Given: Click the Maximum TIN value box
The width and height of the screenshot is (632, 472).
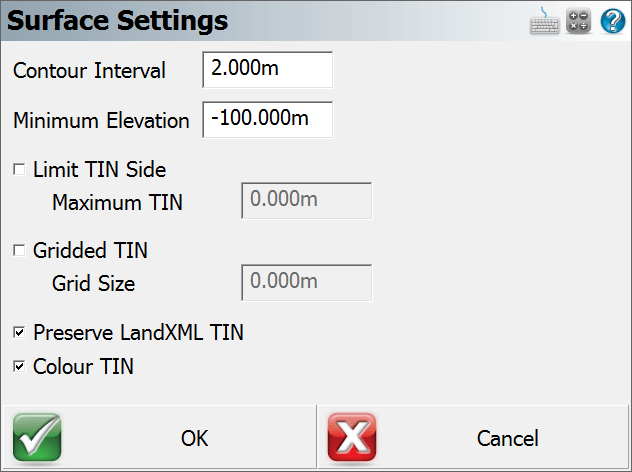Looking at the screenshot, I should (307, 200).
